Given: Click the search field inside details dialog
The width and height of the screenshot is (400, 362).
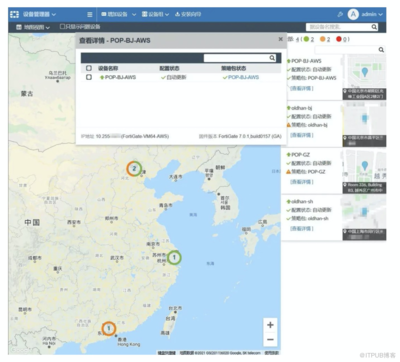Looking at the screenshot, I should coord(236,58).
